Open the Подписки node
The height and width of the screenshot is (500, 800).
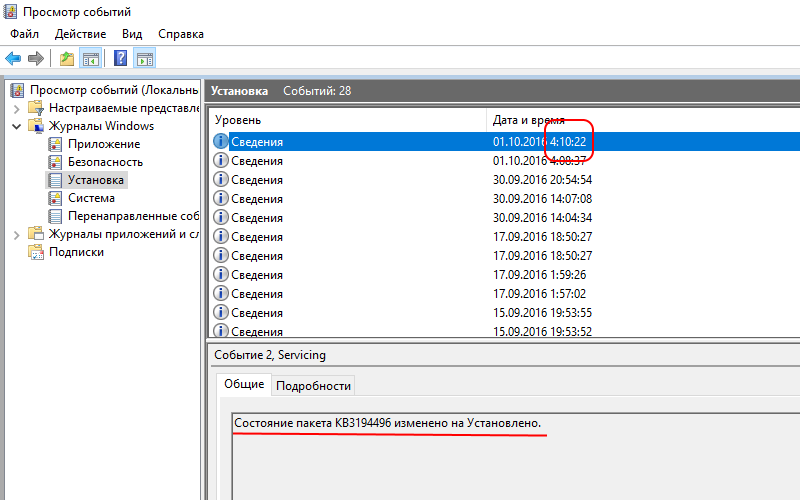pyautogui.click(x=76, y=252)
